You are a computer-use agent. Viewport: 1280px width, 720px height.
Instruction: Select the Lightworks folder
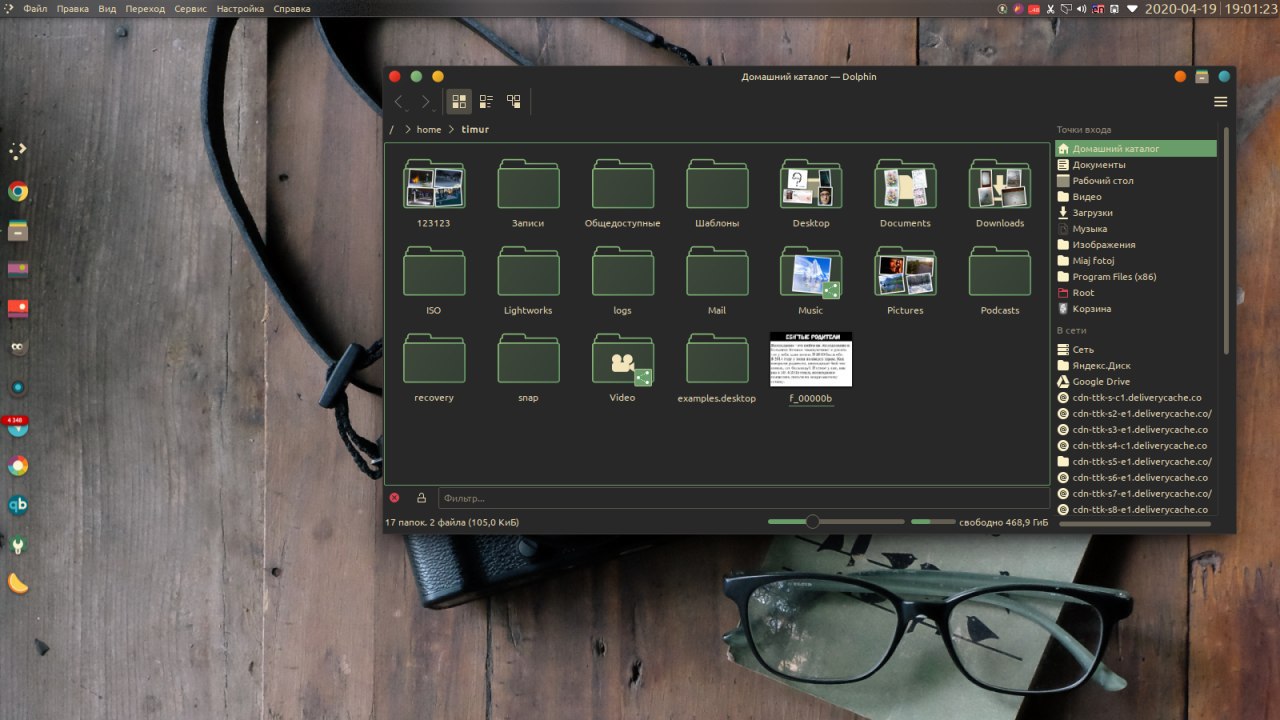tap(528, 280)
